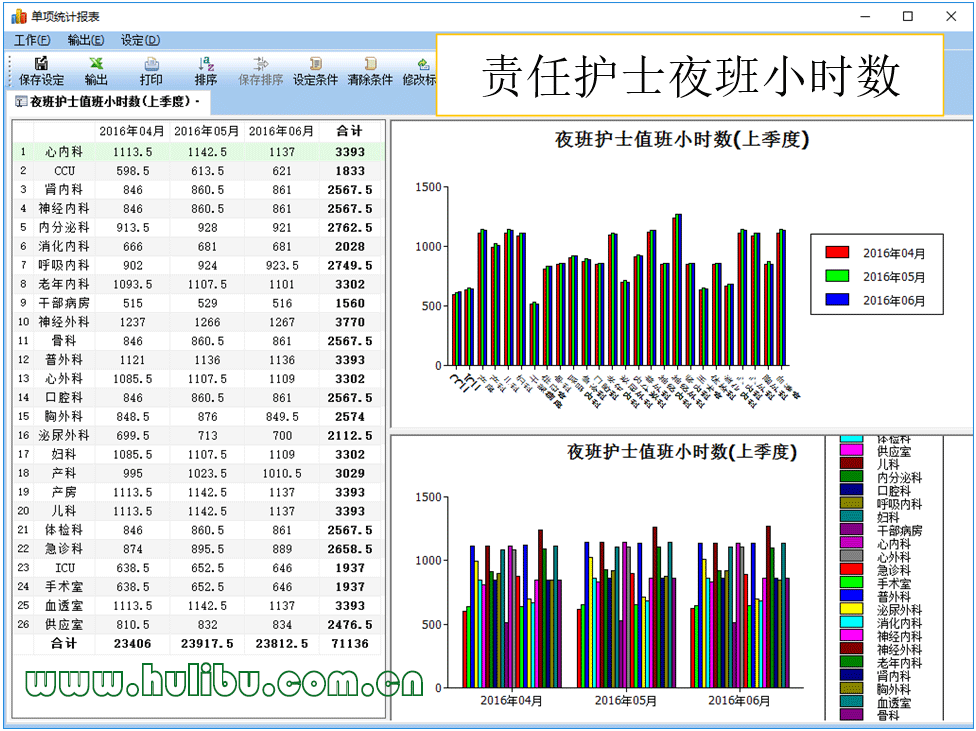Open the 工作(F) menu

(32, 40)
